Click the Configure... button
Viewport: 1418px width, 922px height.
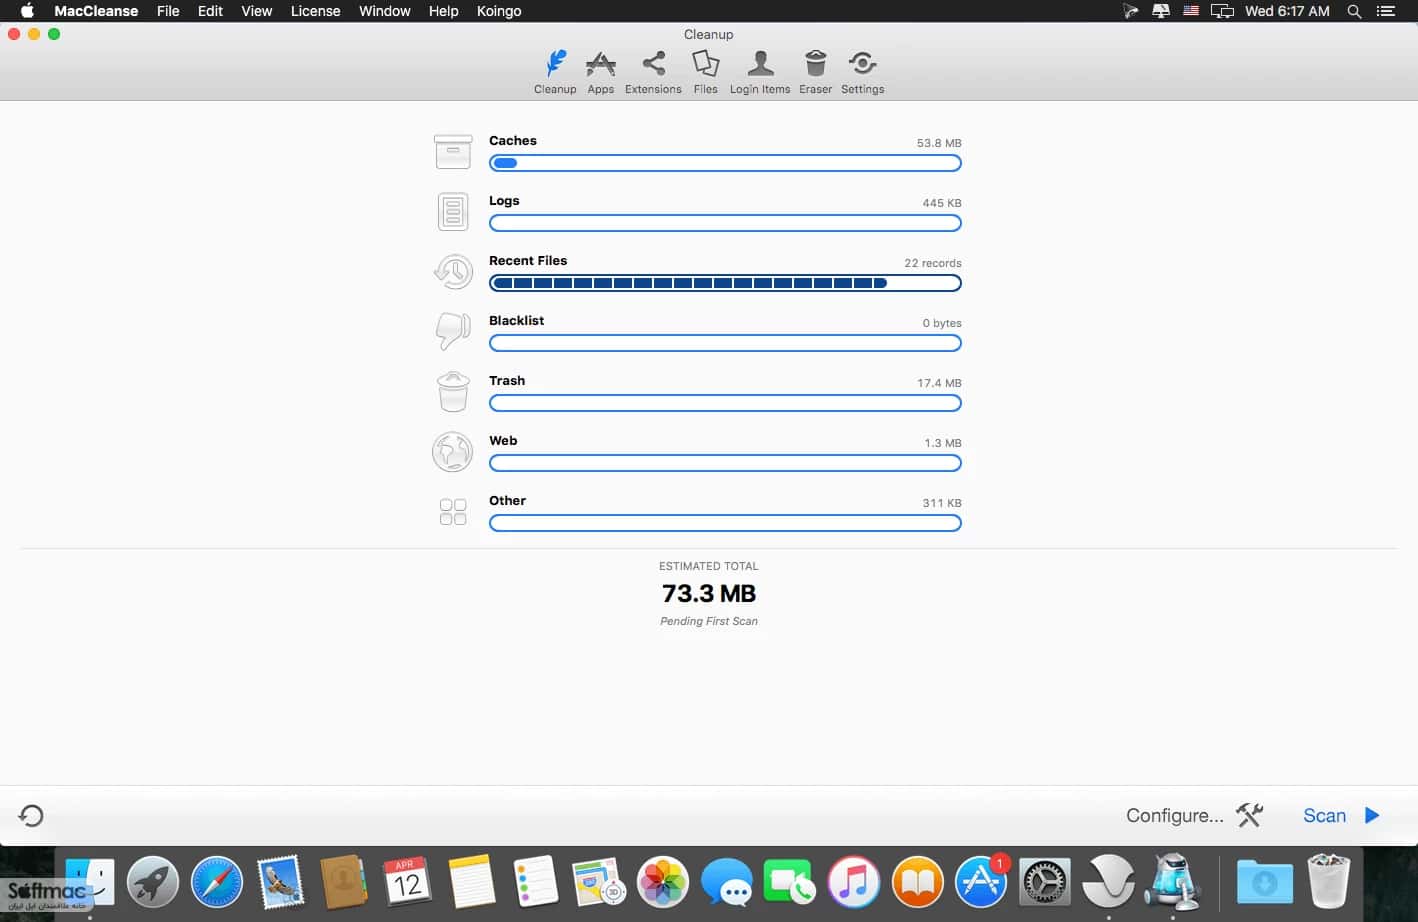coord(1175,815)
